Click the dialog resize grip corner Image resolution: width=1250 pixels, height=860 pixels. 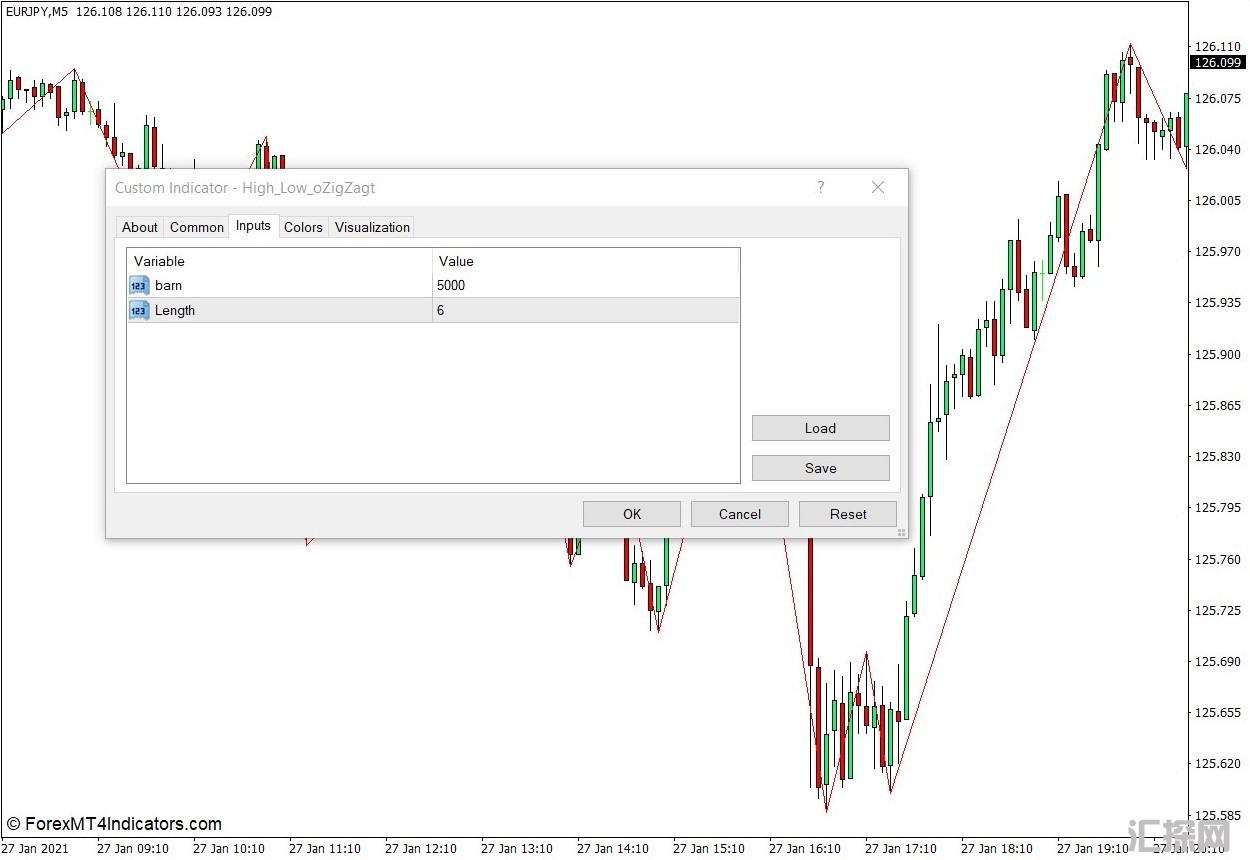[x=901, y=532]
